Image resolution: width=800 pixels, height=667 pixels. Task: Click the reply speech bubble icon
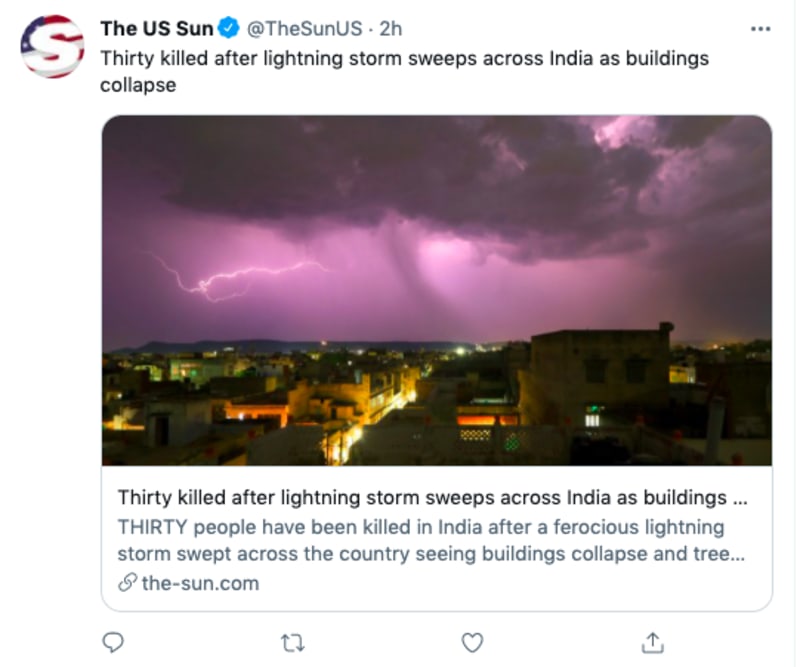click(x=114, y=642)
